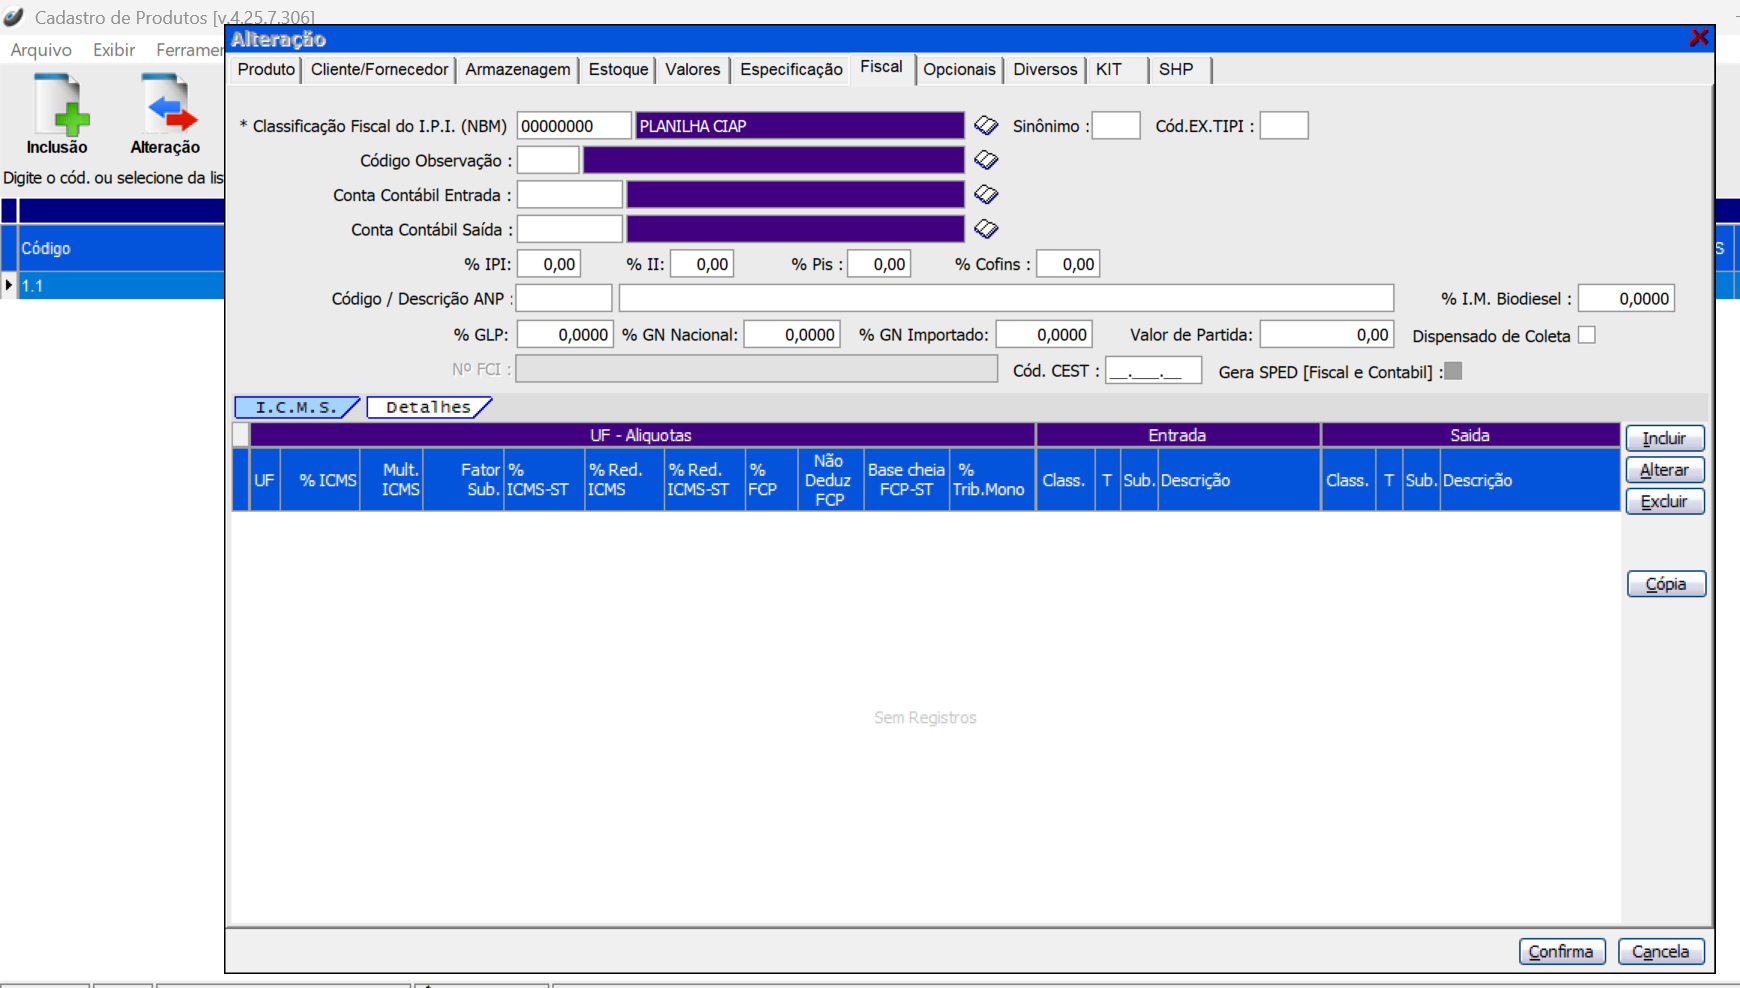Viewport: 1740px width, 988px height.
Task: Close the Alteração dialog with red X
Action: (1698, 38)
